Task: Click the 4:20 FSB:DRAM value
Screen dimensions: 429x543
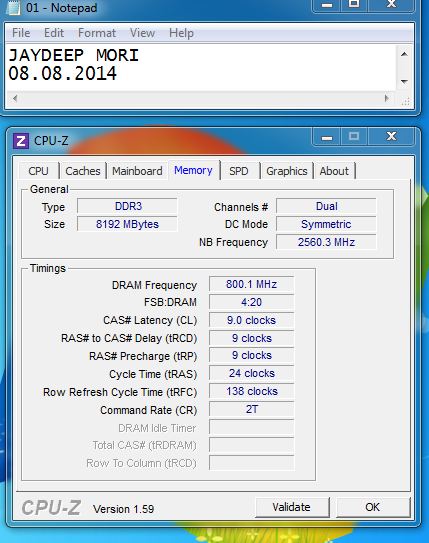Action: [x=251, y=302]
